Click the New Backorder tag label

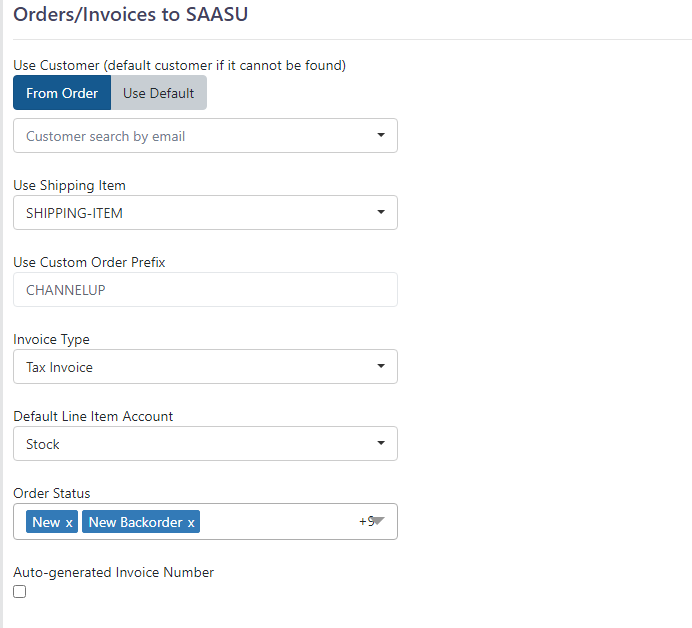pos(135,522)
